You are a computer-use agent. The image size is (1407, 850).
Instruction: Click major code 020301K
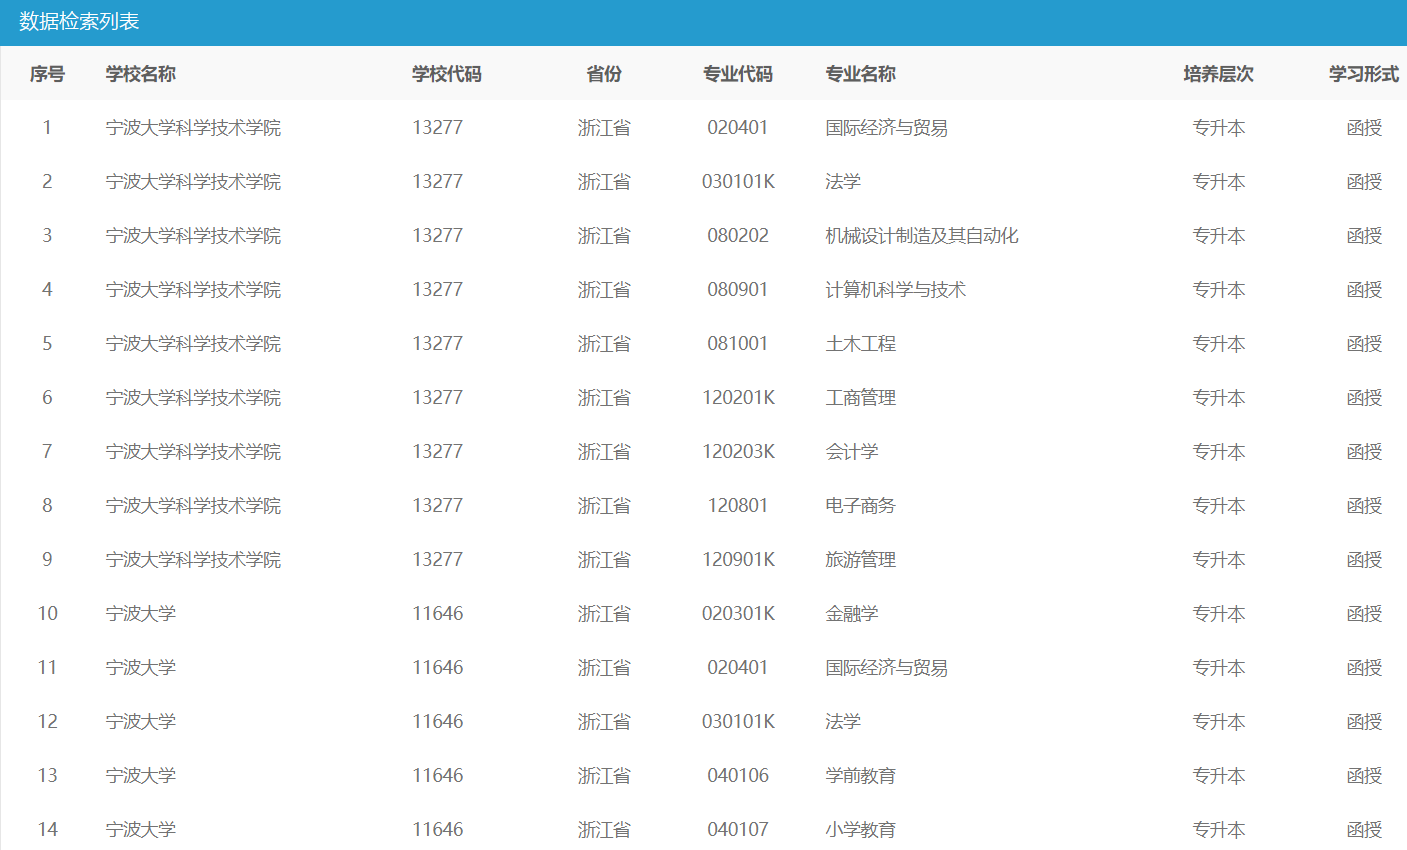click(x=738, y=614)
